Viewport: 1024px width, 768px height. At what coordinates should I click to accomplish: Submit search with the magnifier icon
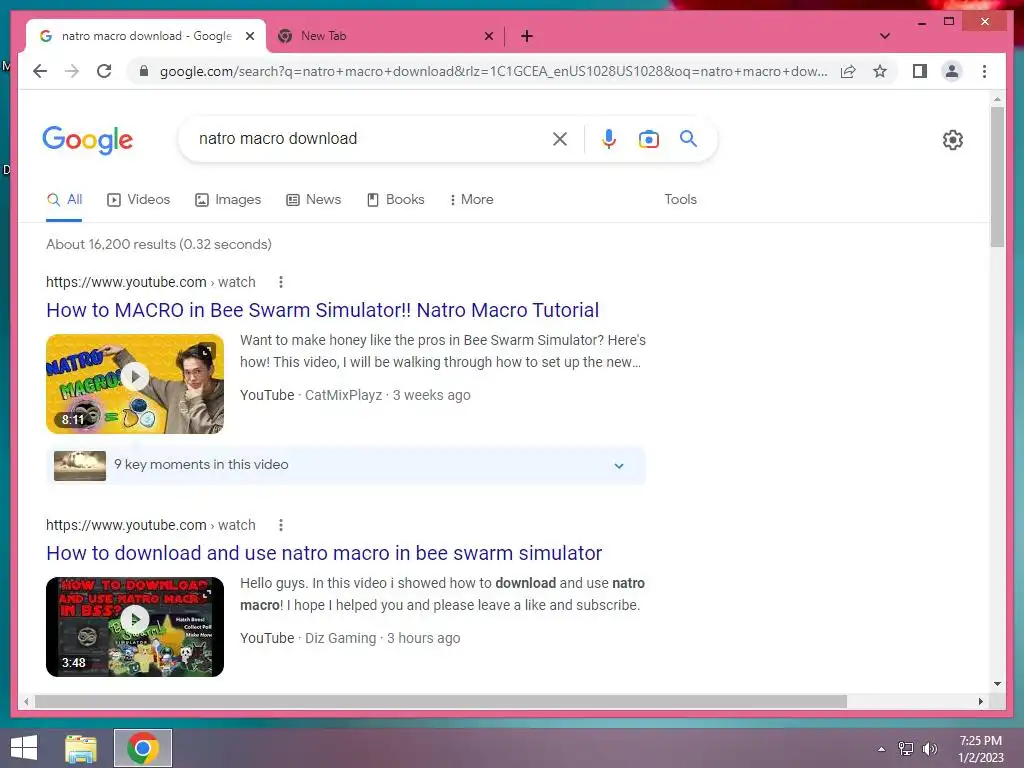pyautogui.click(x=688, y=138)
